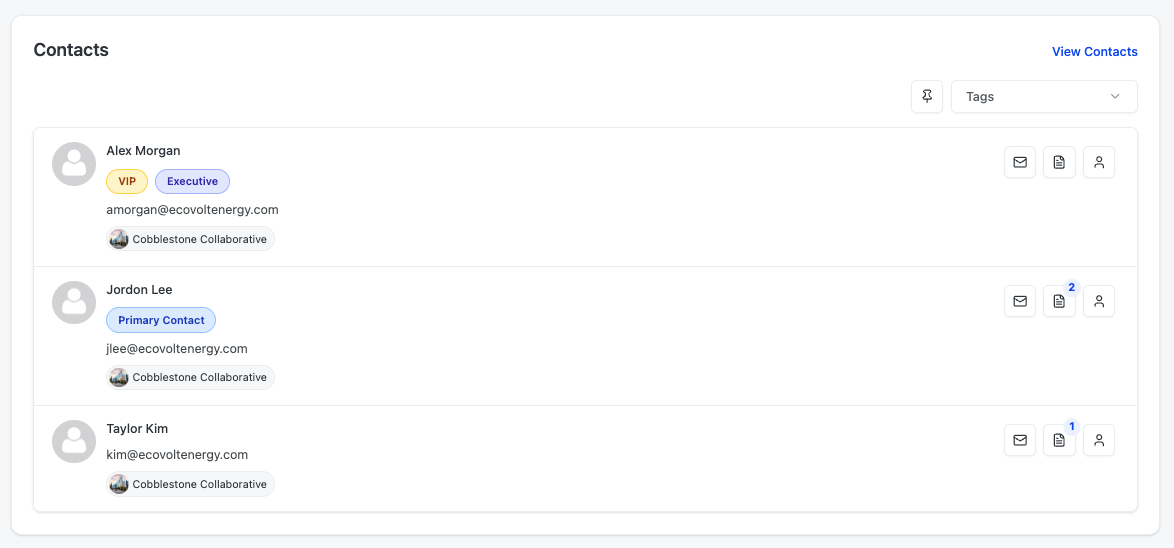Open Taylor Kim's notes document icon
Viewport: 1174px width, 548px height.
1059,440
